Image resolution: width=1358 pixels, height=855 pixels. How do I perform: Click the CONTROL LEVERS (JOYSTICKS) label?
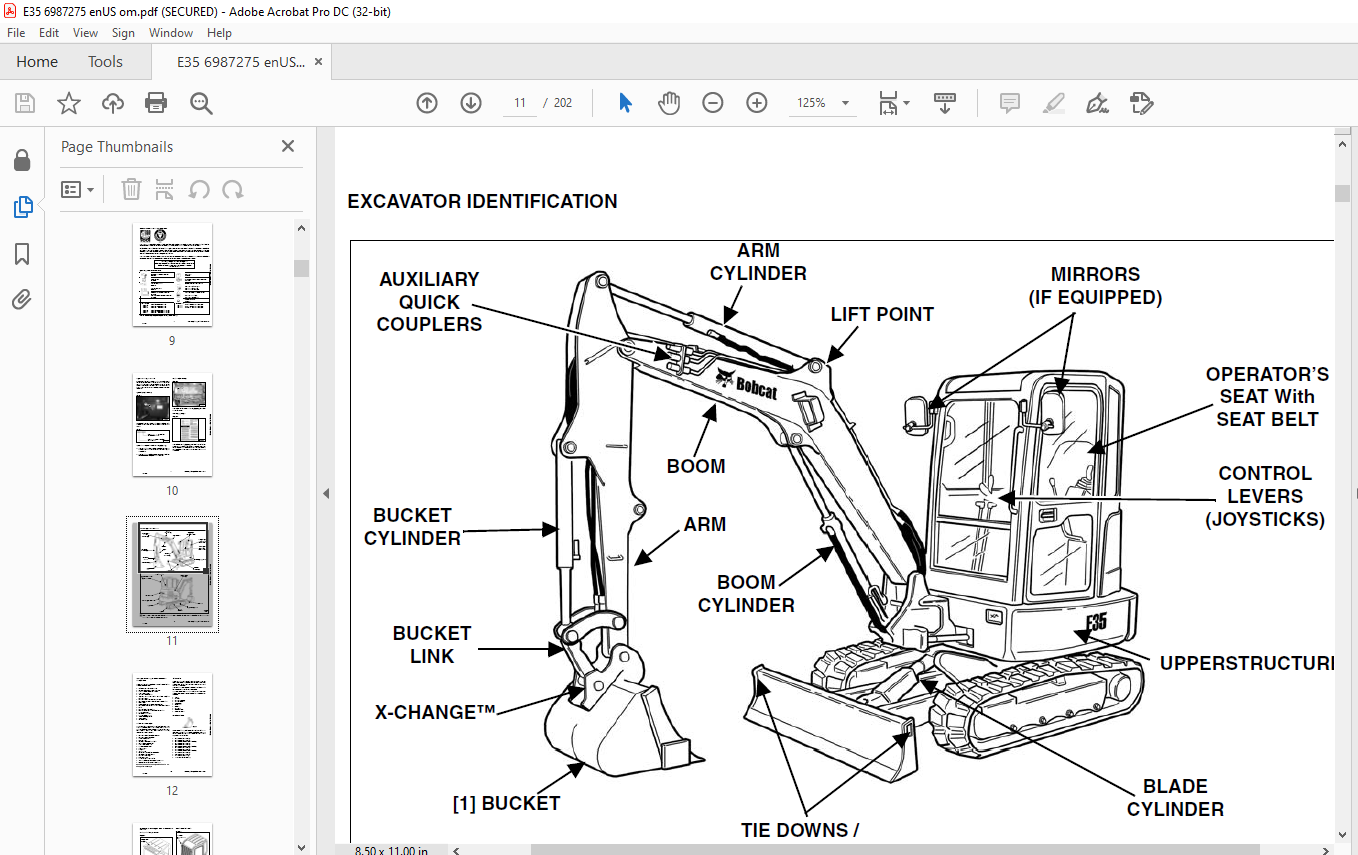click(x=1265, y=496)
